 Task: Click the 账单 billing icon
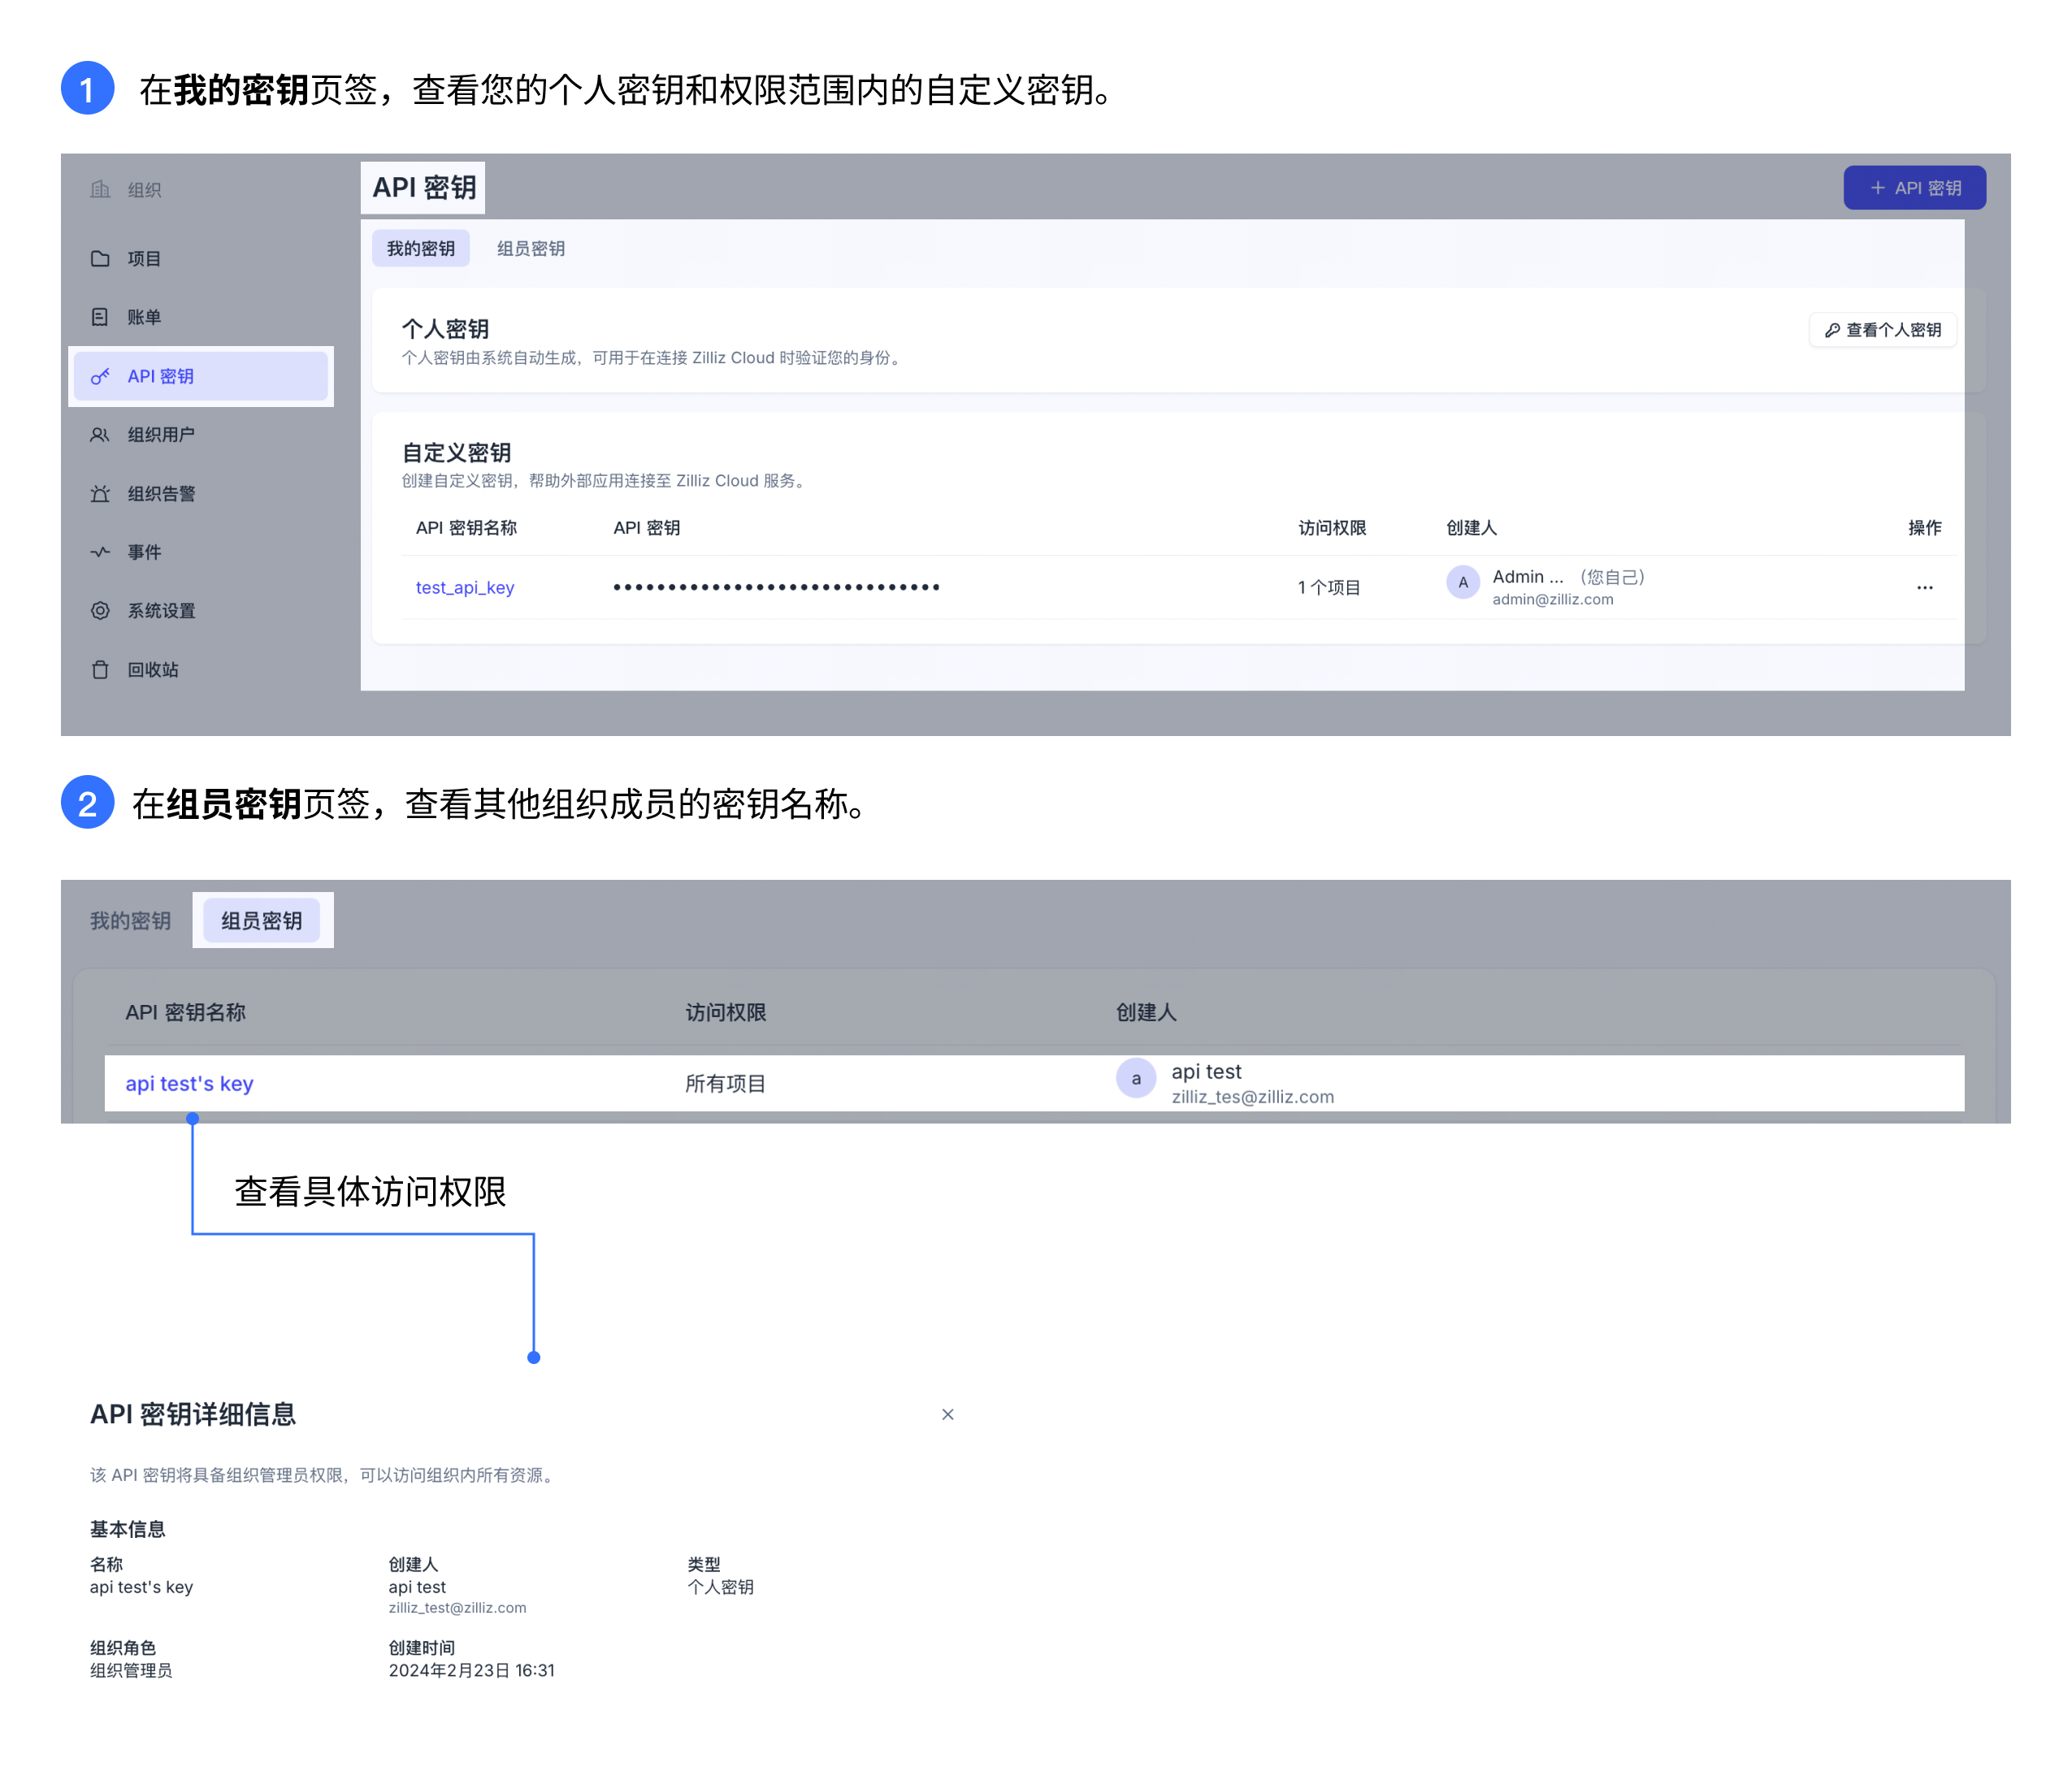100,317
